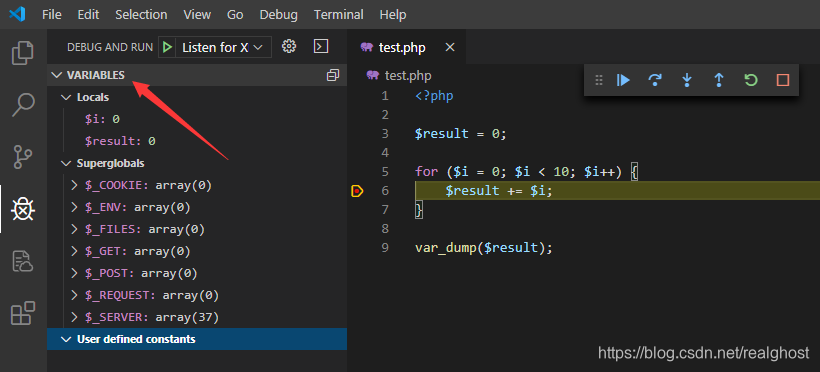Click the test.php breadcrumb
This screenshot has height=372, width=820.
[408, 75]
